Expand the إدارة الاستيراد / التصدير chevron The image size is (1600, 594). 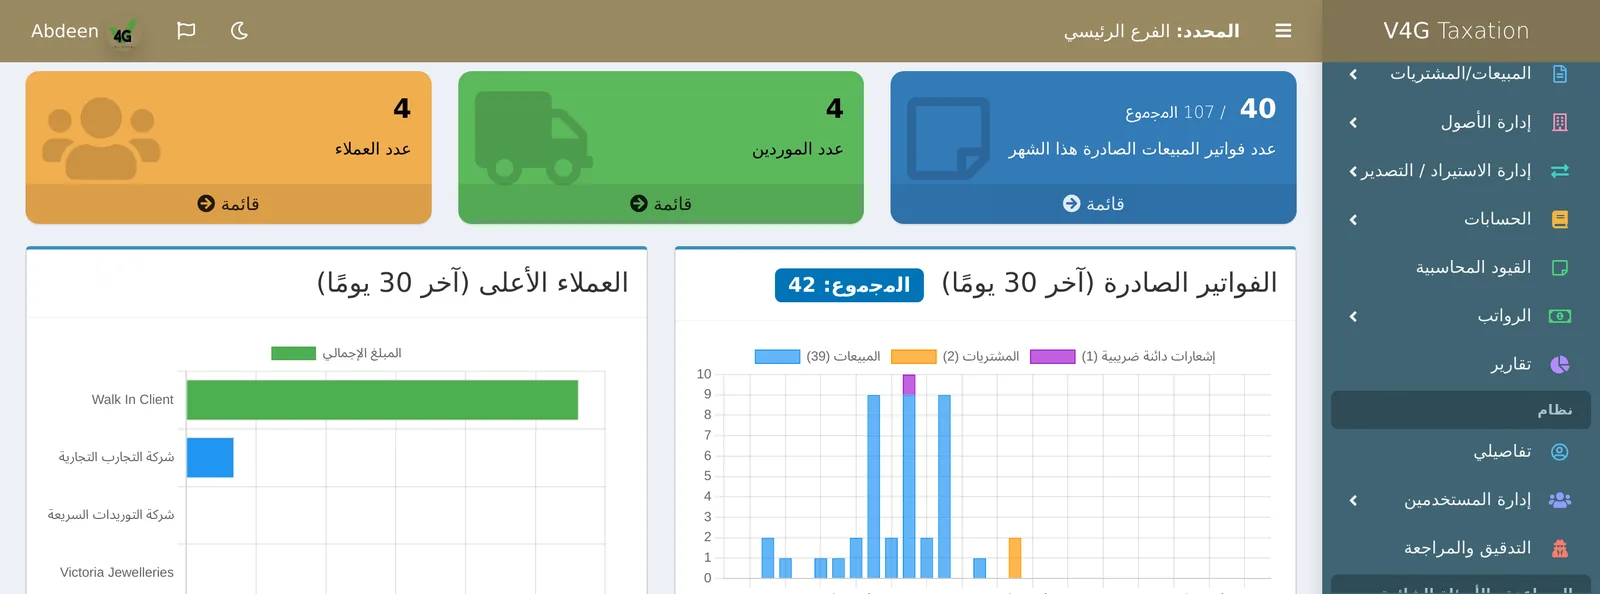click(1353, 171)
